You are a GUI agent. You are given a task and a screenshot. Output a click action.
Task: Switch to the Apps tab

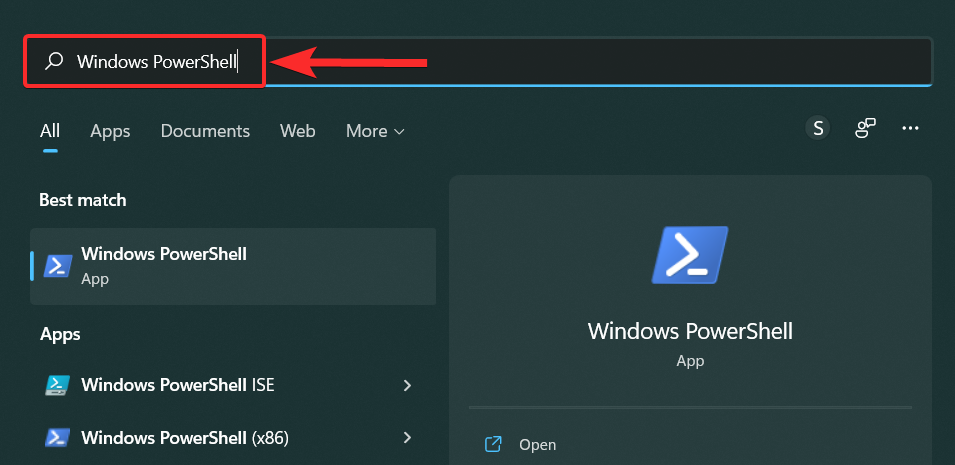pos(110,131)
